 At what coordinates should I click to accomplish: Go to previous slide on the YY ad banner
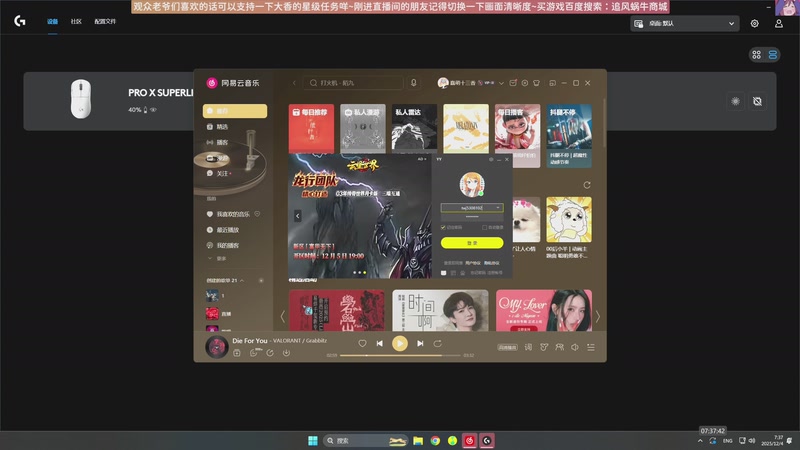click(297, 216)
